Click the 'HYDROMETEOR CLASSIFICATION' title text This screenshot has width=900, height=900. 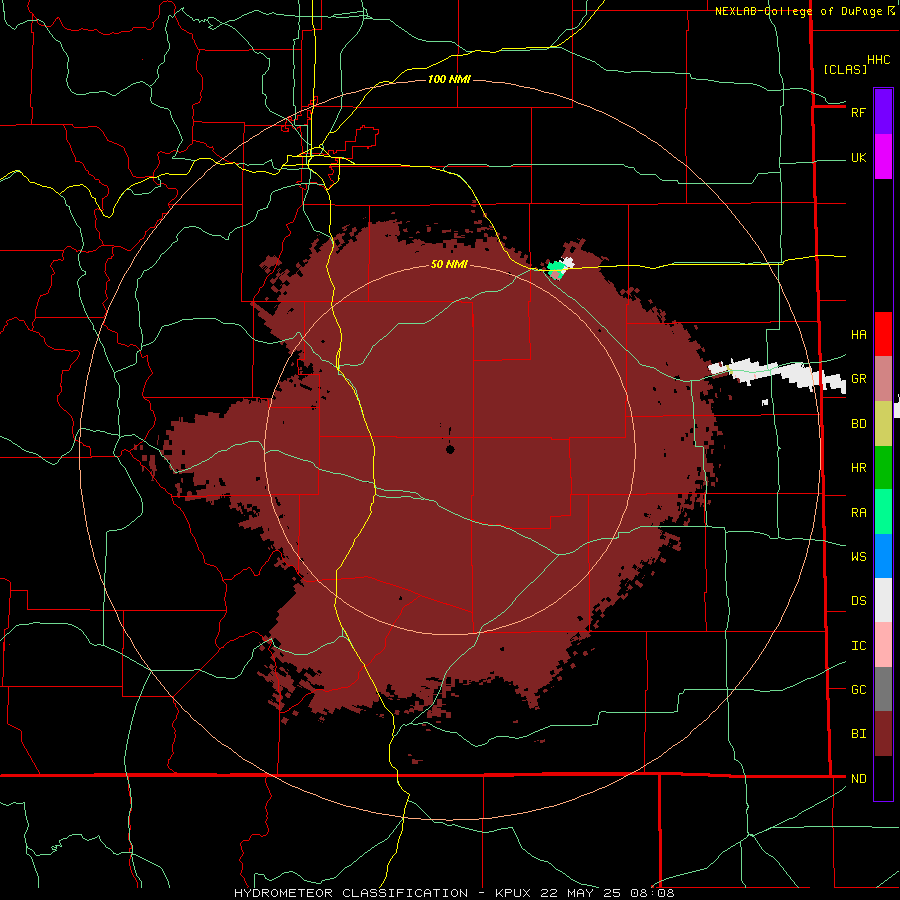(x=351, y=893)
